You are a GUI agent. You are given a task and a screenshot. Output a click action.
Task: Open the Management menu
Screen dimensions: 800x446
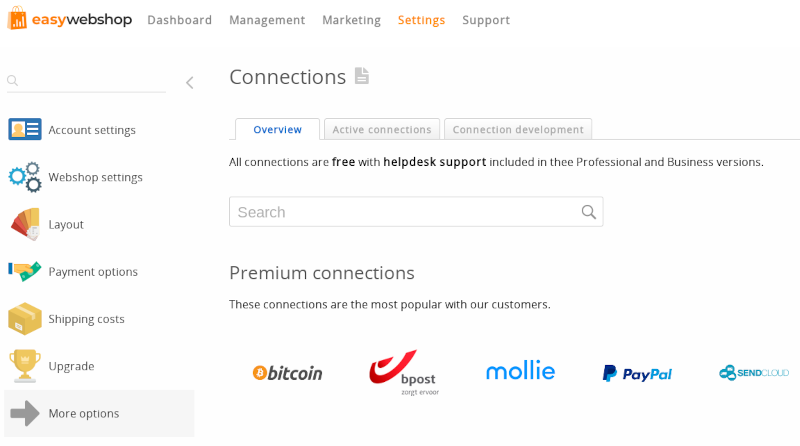coord(267,20)
